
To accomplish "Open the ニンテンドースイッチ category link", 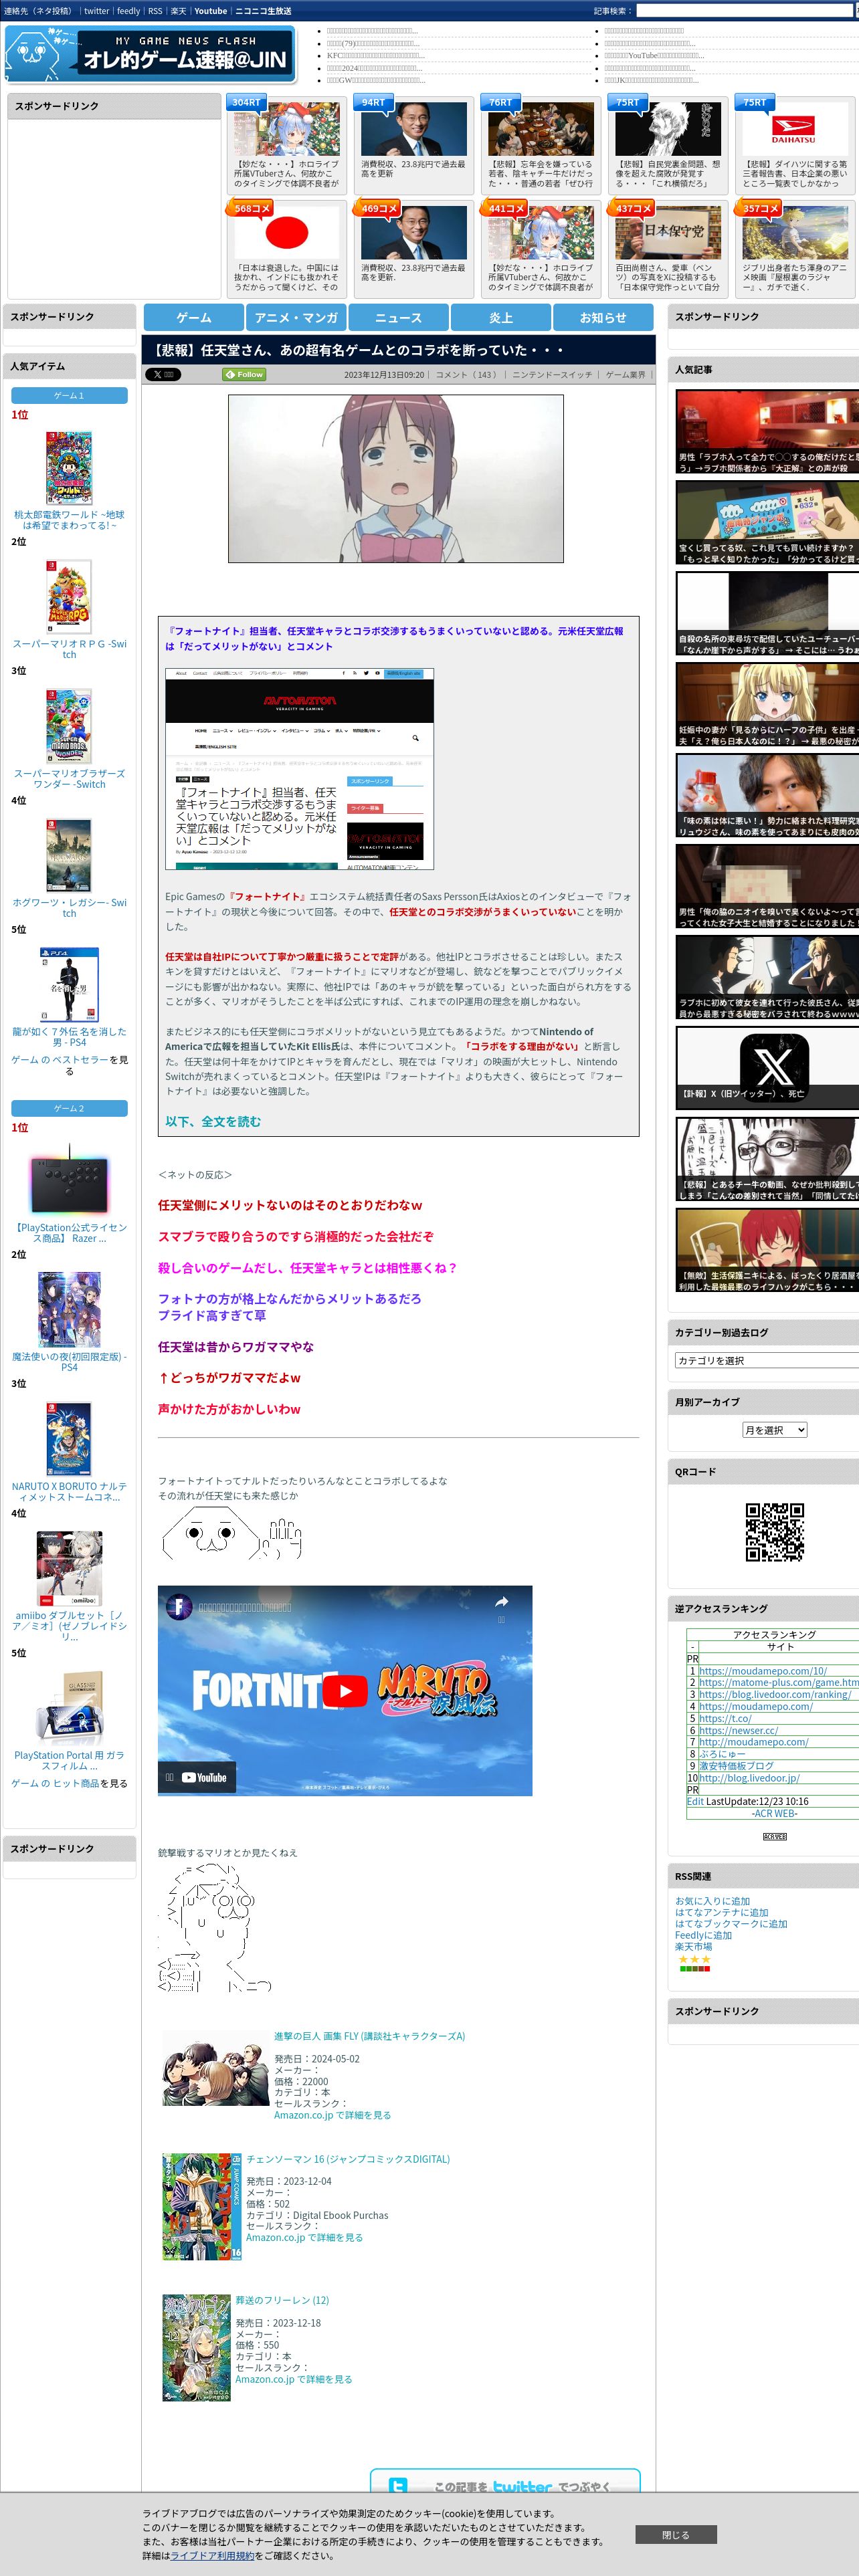I will (552, 375).
